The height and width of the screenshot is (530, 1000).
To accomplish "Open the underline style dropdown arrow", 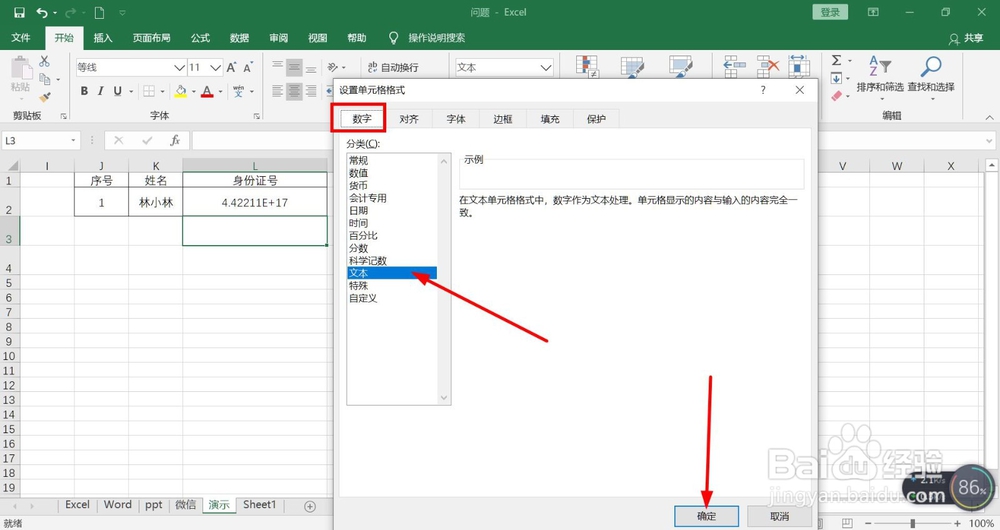I will tap(131, 91).
